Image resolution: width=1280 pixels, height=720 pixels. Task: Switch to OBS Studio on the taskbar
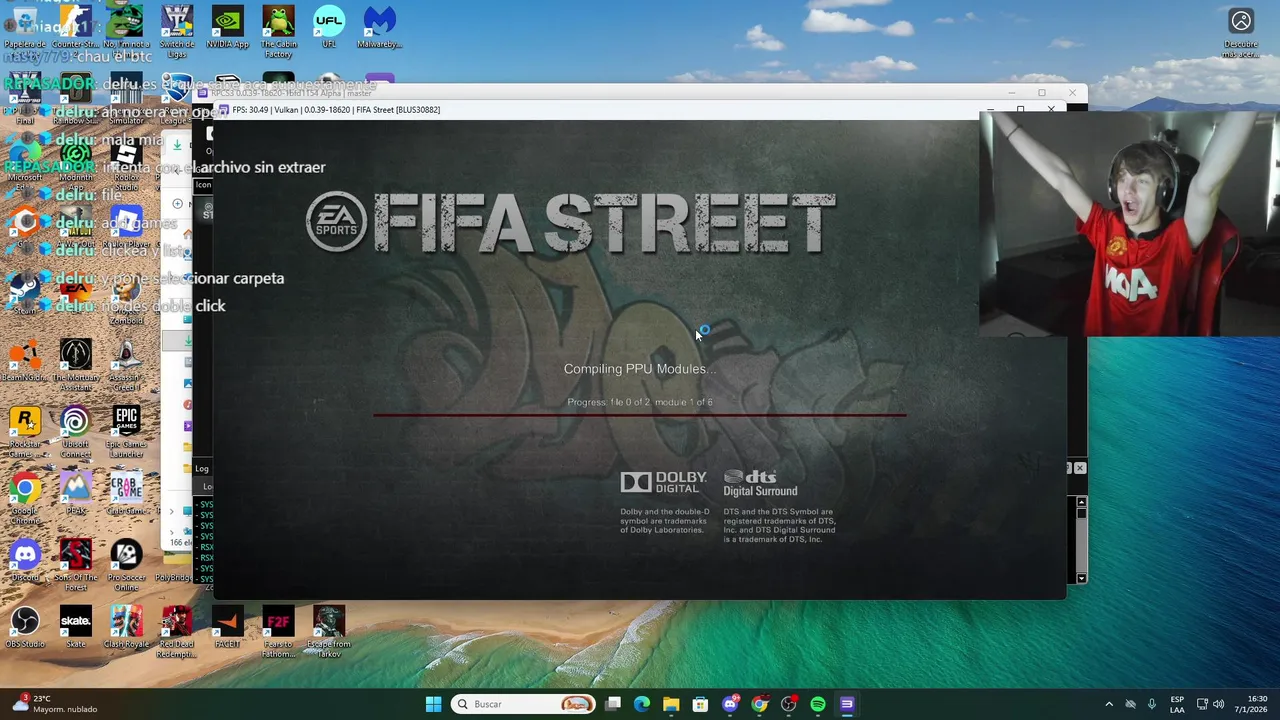pyautogui.click(x=789, y=704)
